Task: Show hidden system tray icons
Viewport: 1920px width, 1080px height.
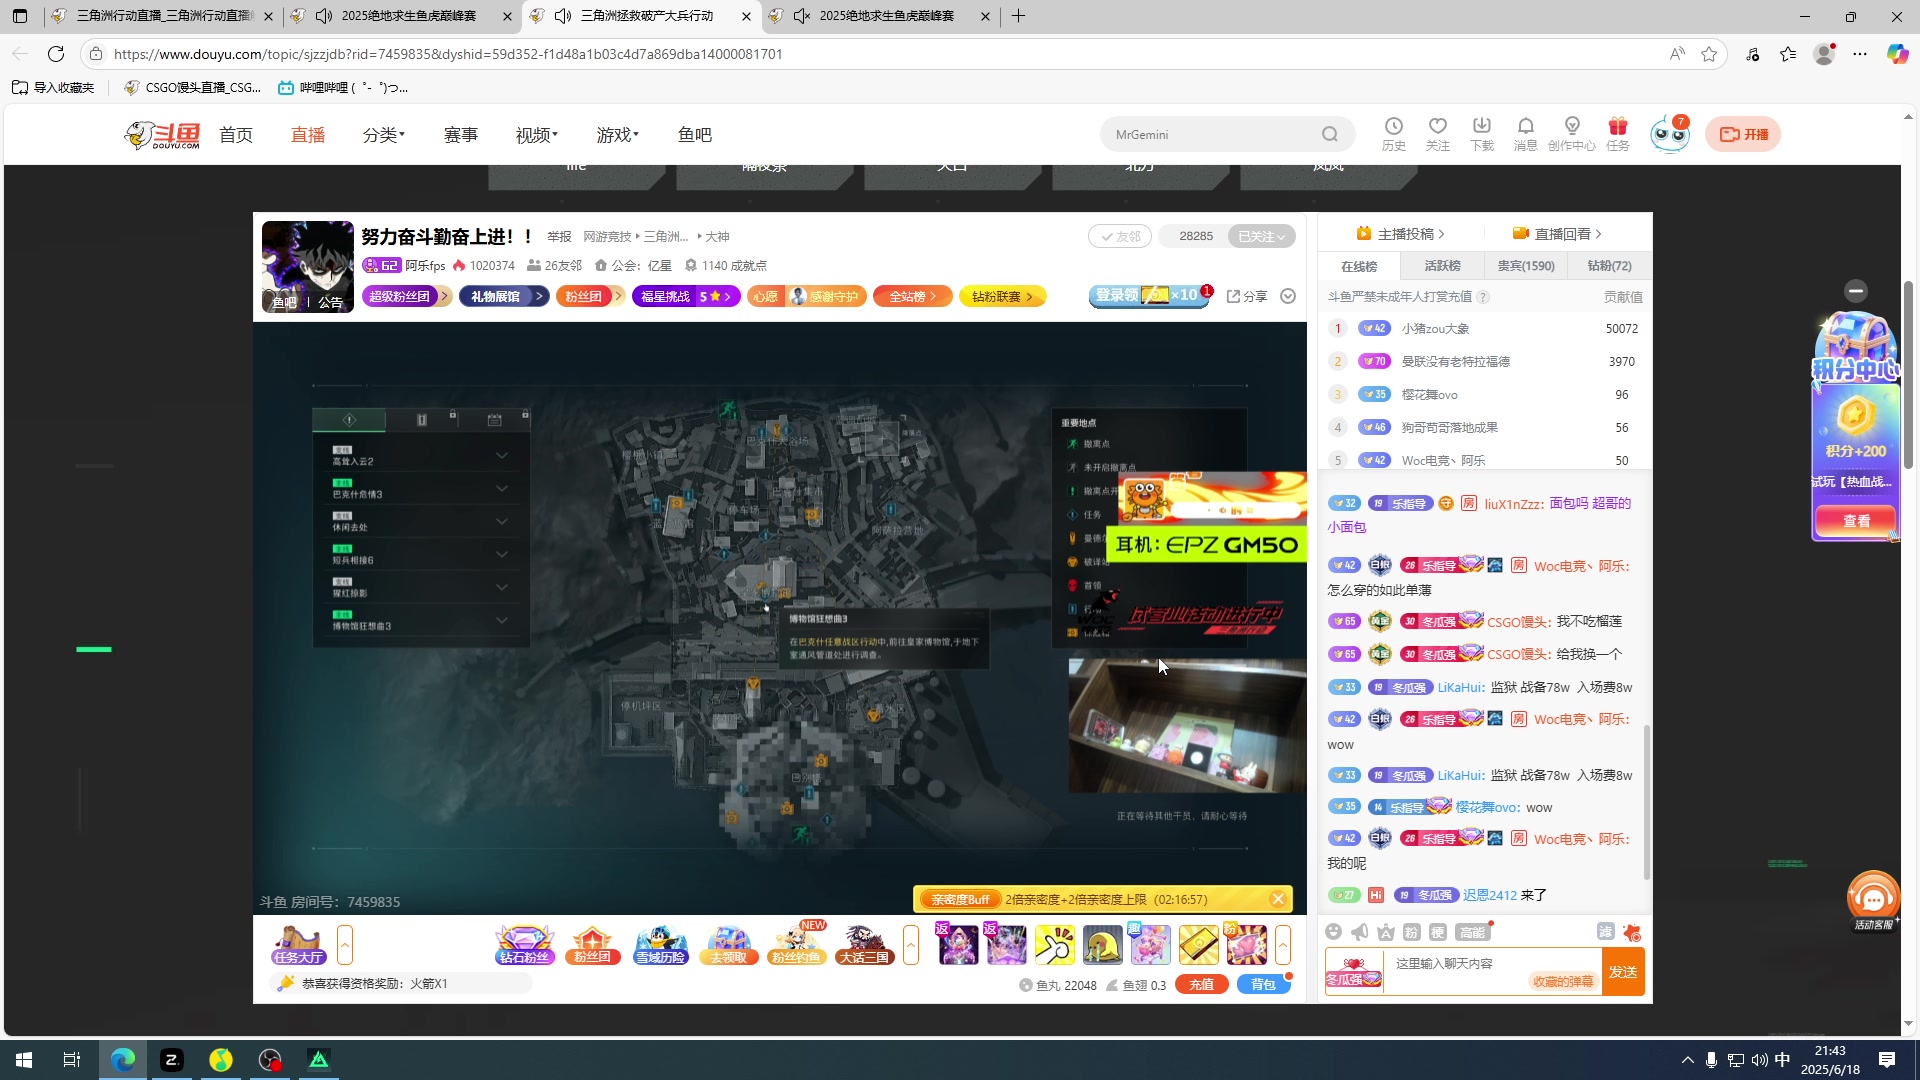Action: coord(1688,1060)
